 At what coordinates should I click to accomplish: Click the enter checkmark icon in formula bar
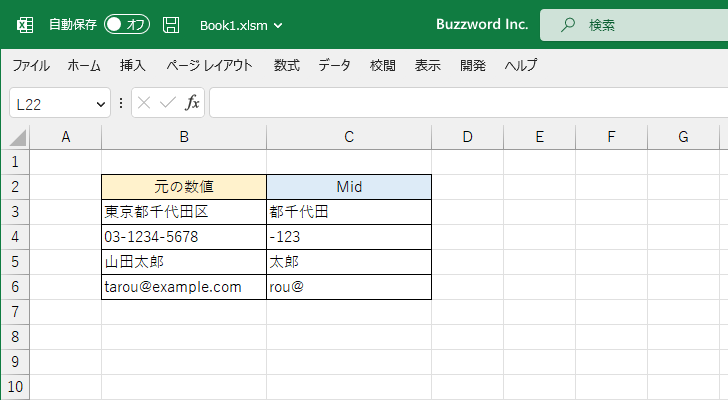[x=168, y=102]
